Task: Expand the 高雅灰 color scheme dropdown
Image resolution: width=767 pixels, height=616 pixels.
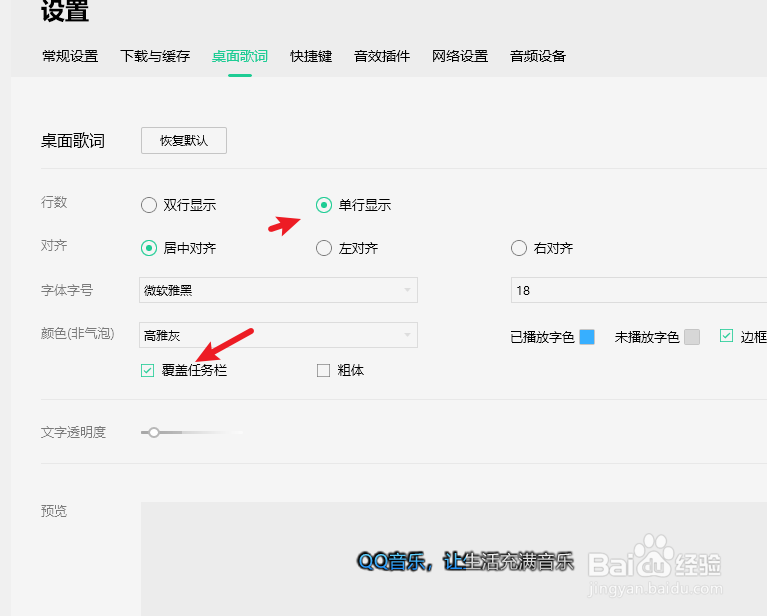Action: coord(278,335)
